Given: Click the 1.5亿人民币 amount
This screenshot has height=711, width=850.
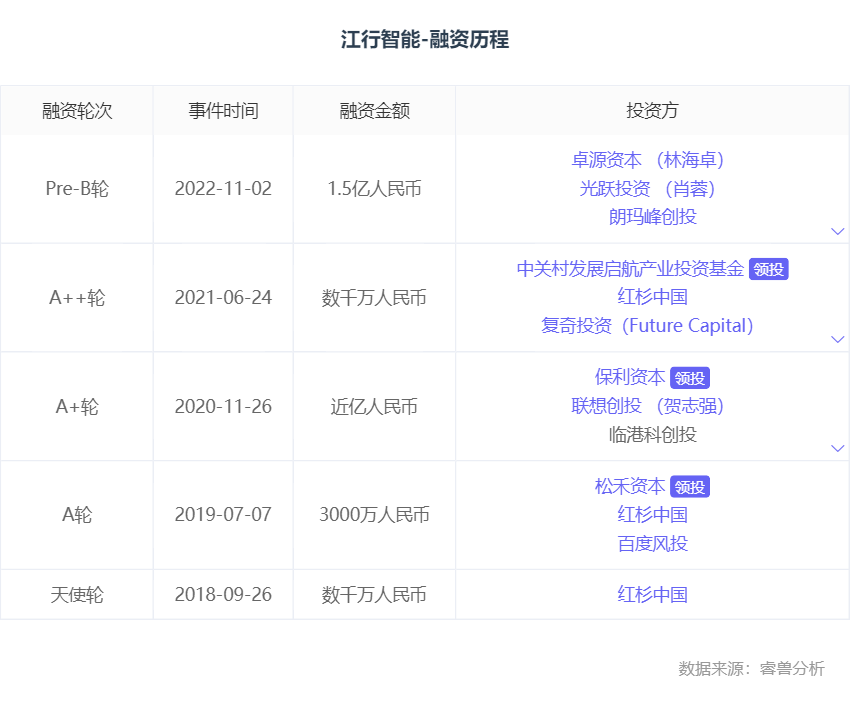Looking at the screenshot, I should [375, 189].
